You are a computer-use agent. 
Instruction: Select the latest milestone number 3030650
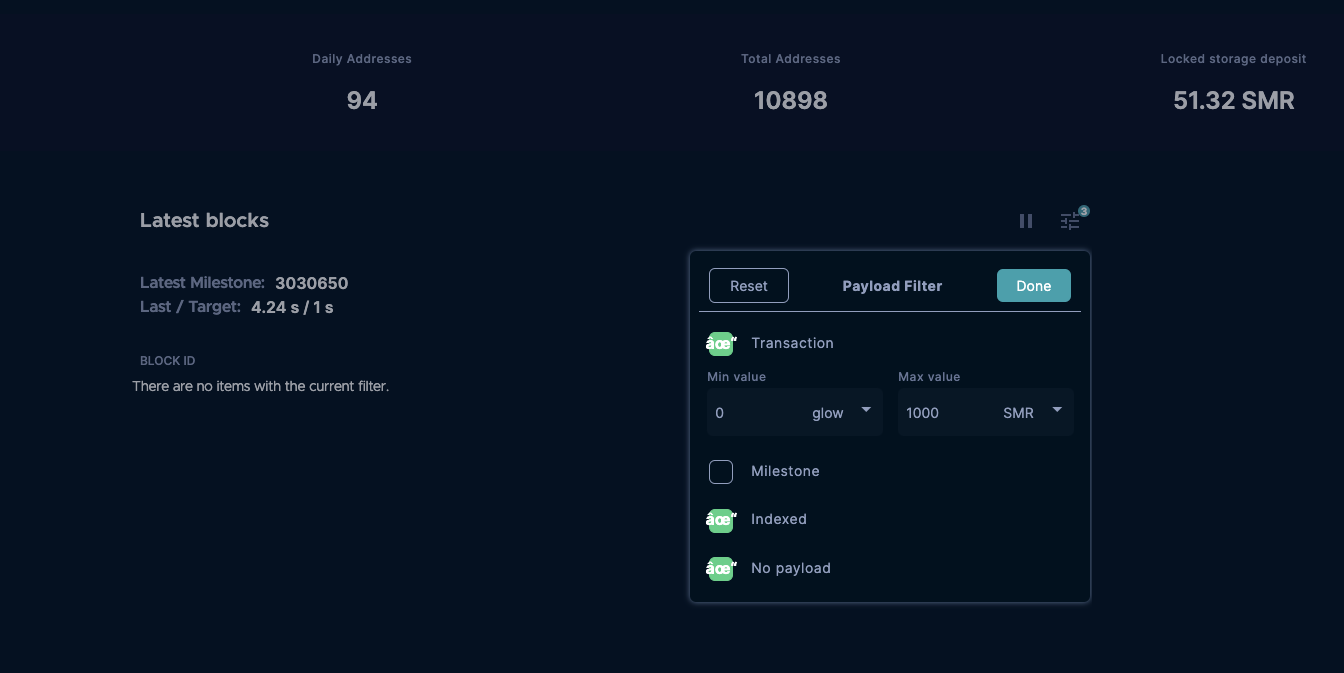pos(312,283)
